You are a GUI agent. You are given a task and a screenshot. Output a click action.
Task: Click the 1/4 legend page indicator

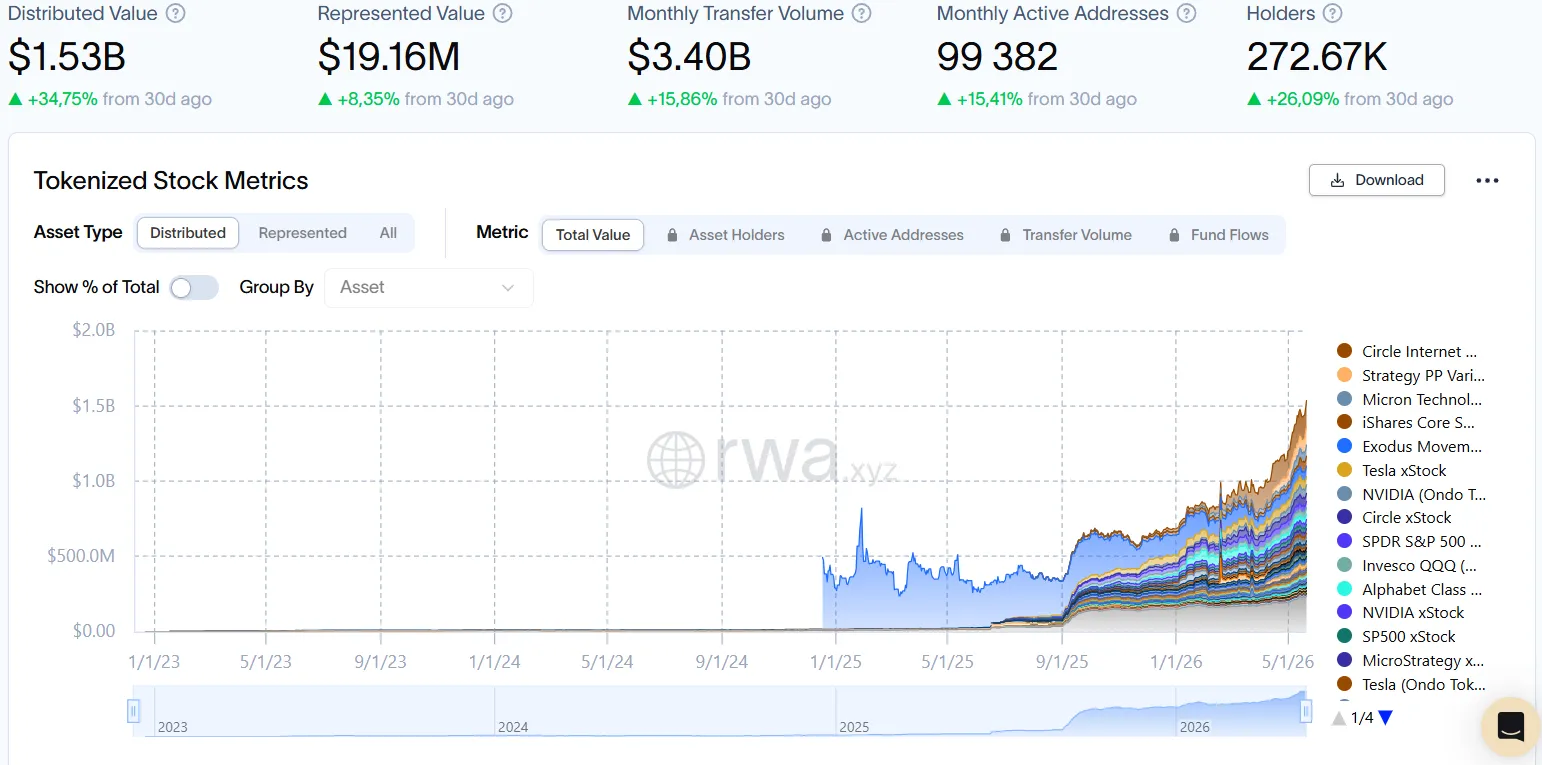(1362, 718)
